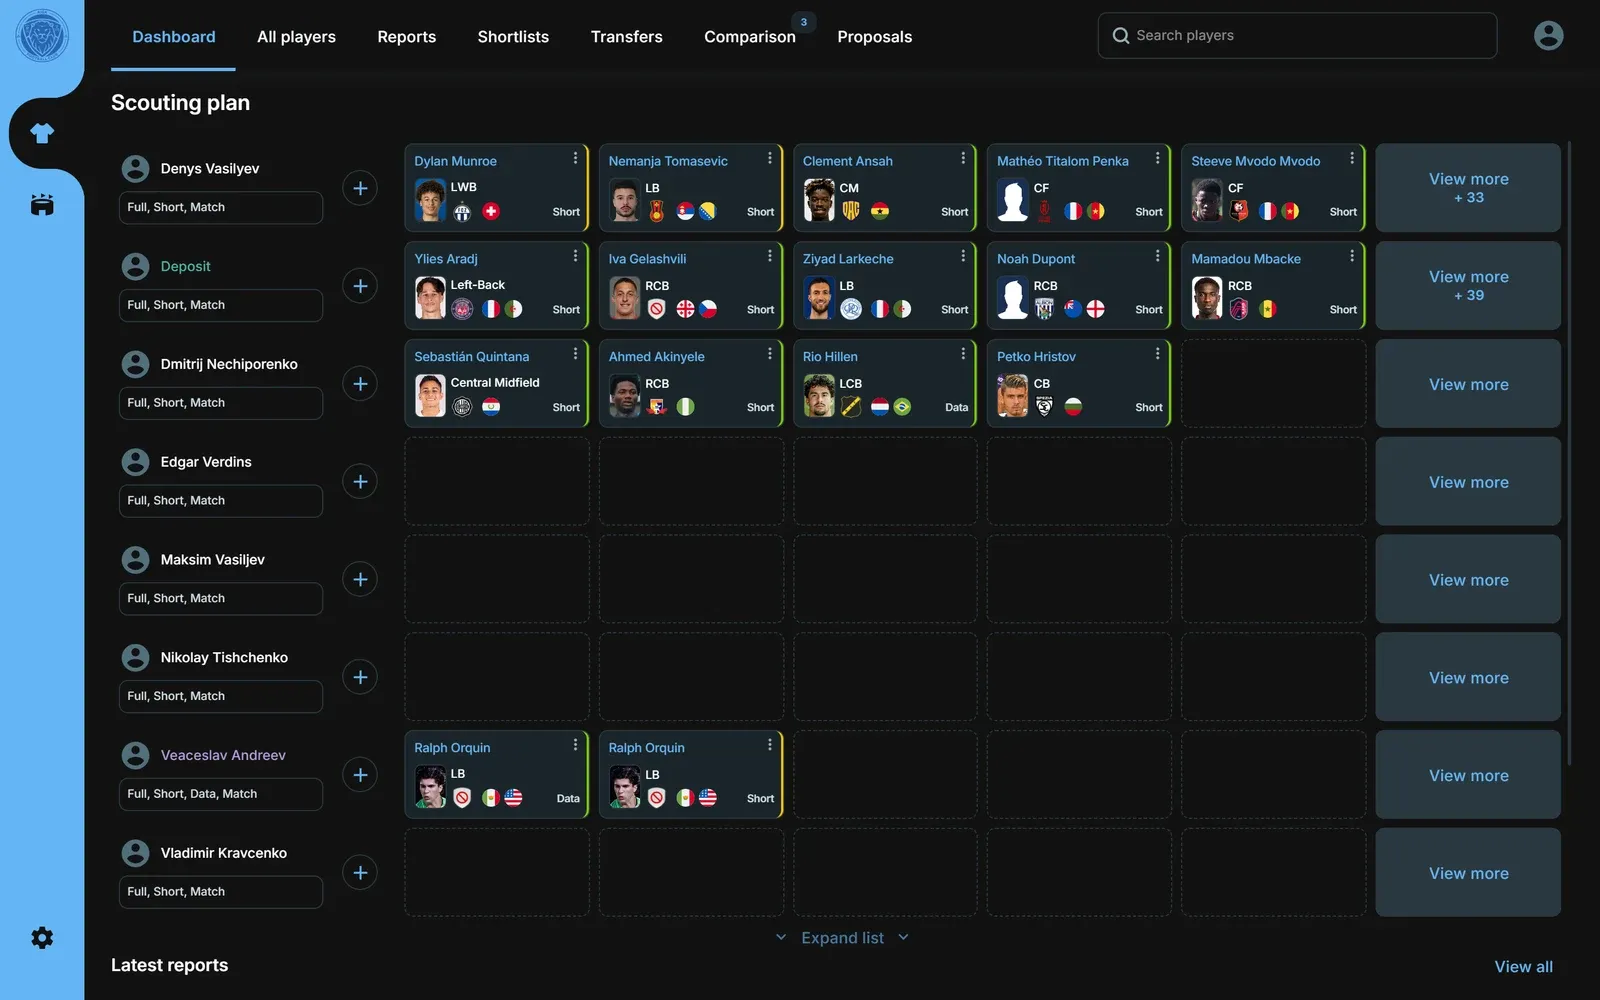This screenshot has height=1000, width=1600.
Task: Open the Transfers tab
Action: [x=627, y=37]
